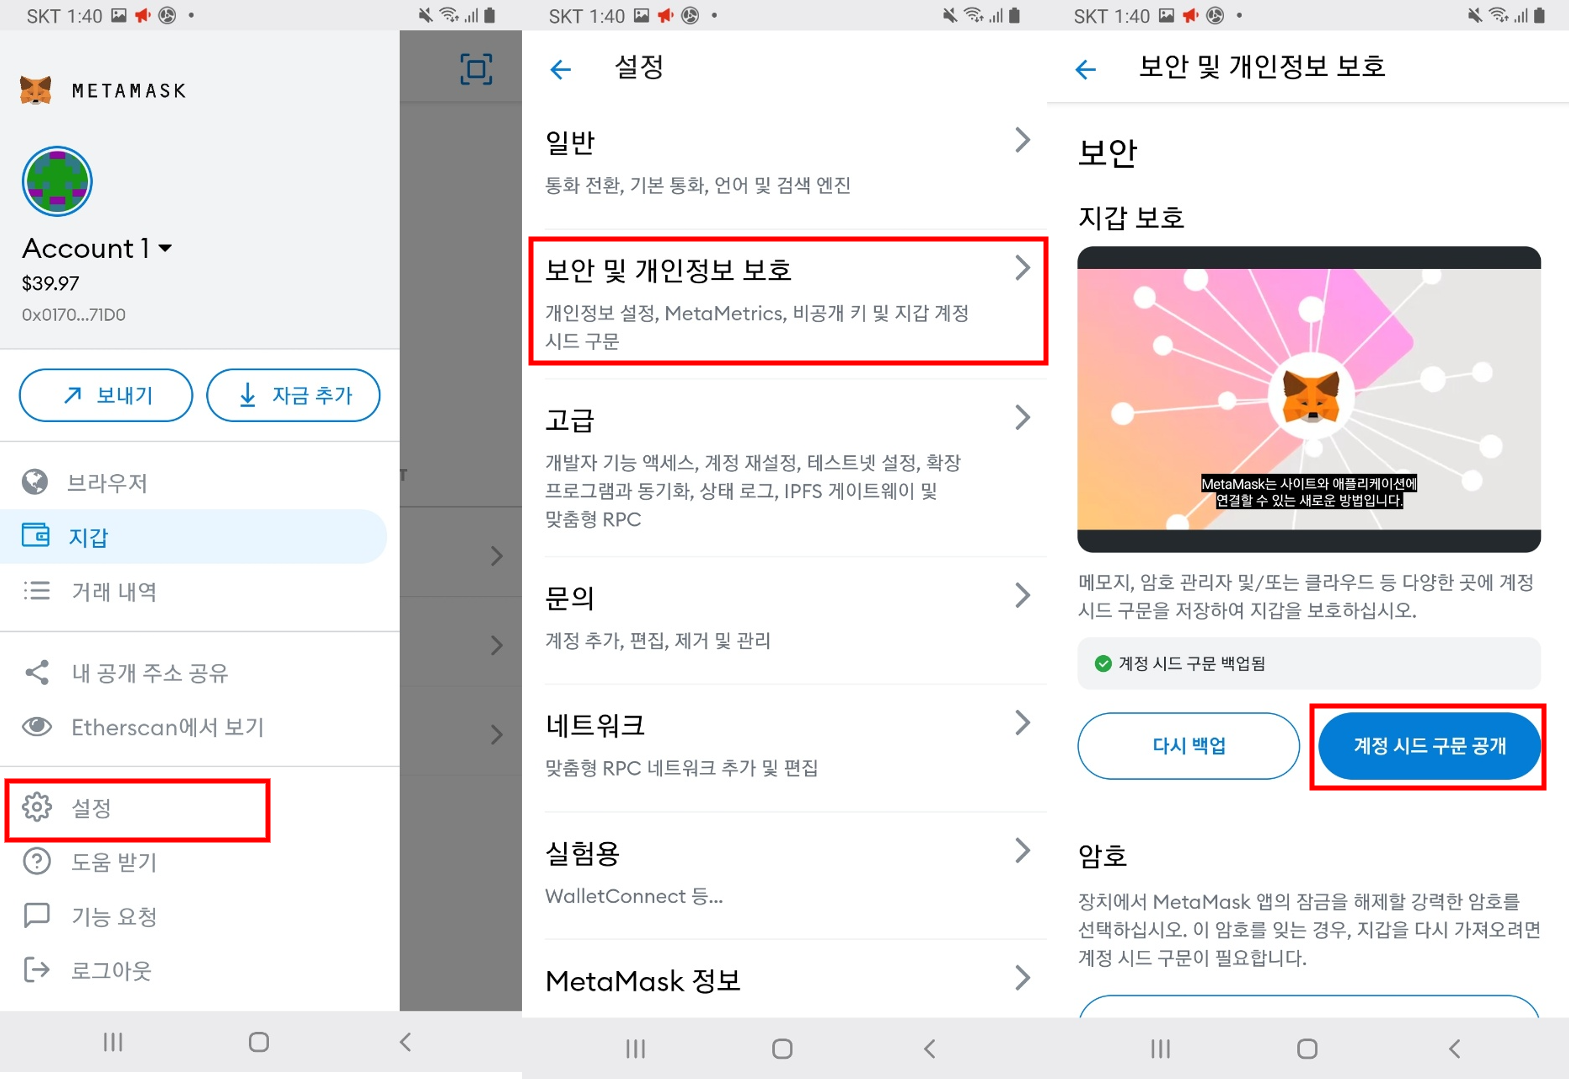Open 보안 및 개인정보 보호 settings row
This screenshot has height=1080, width=1569.
tap(788, 301)
